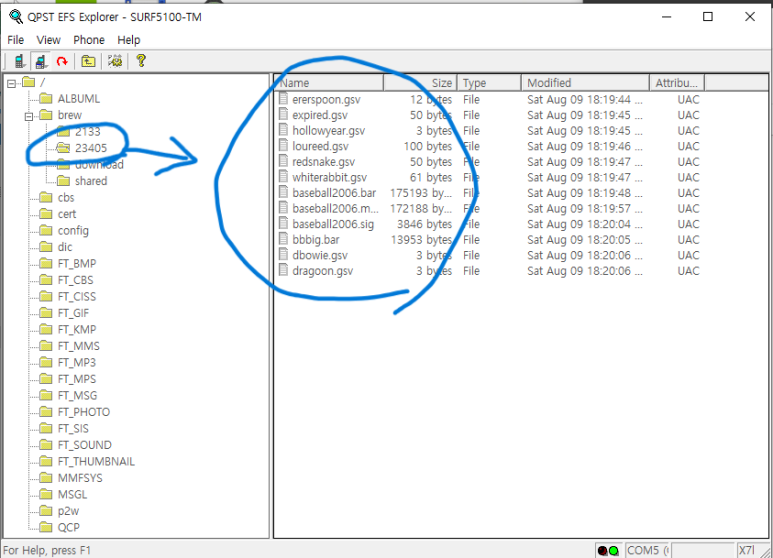Click the folder icon of cbs

(46, 197)
